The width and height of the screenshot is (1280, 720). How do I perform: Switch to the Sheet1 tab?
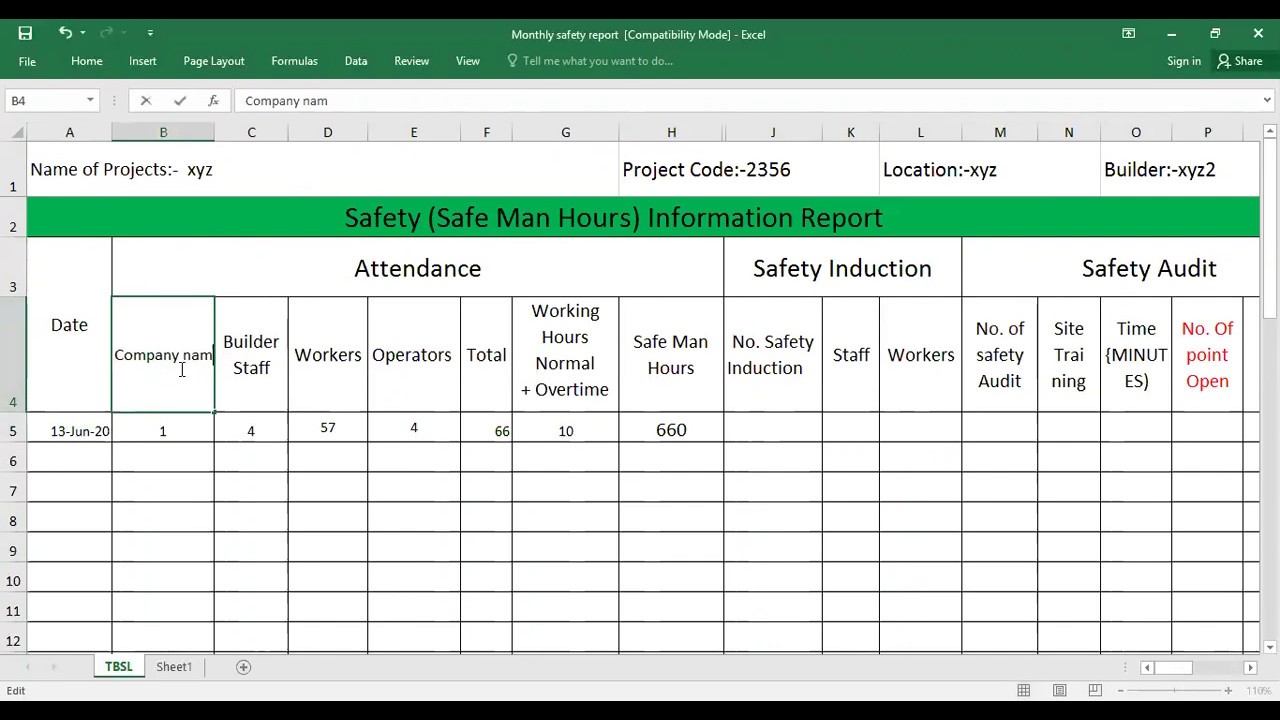(174, 667)
